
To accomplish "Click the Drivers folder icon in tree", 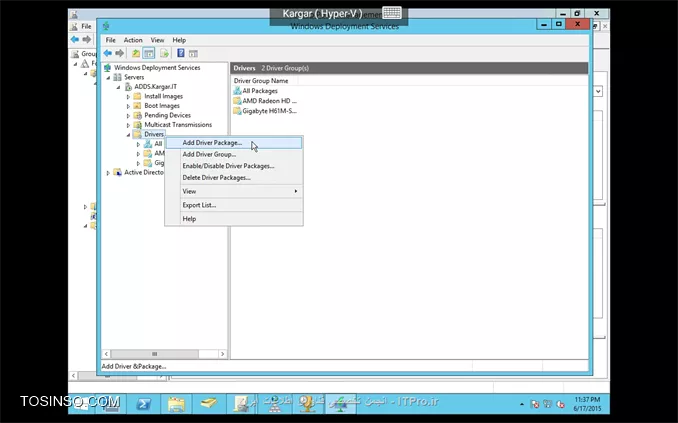I will 138,134.
